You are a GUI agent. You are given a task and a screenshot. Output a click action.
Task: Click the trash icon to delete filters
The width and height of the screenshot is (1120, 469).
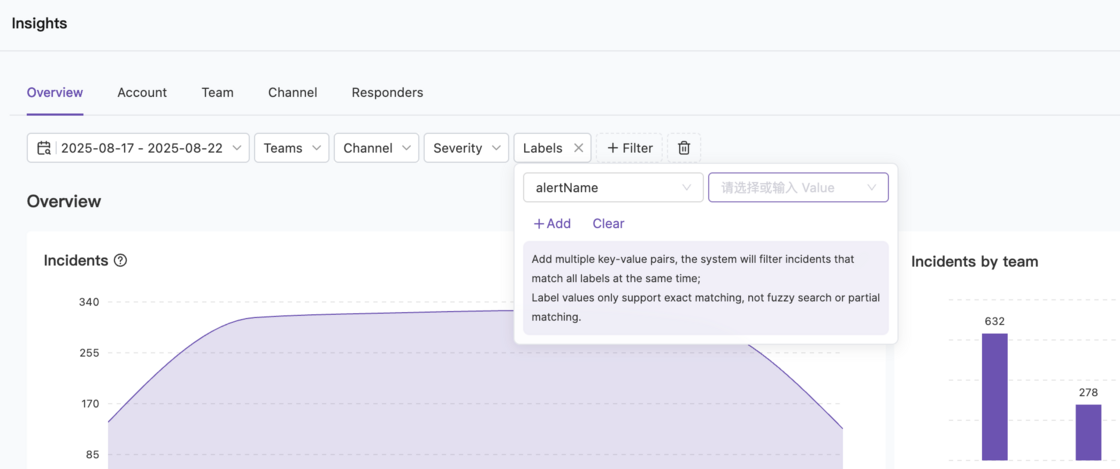684,148
